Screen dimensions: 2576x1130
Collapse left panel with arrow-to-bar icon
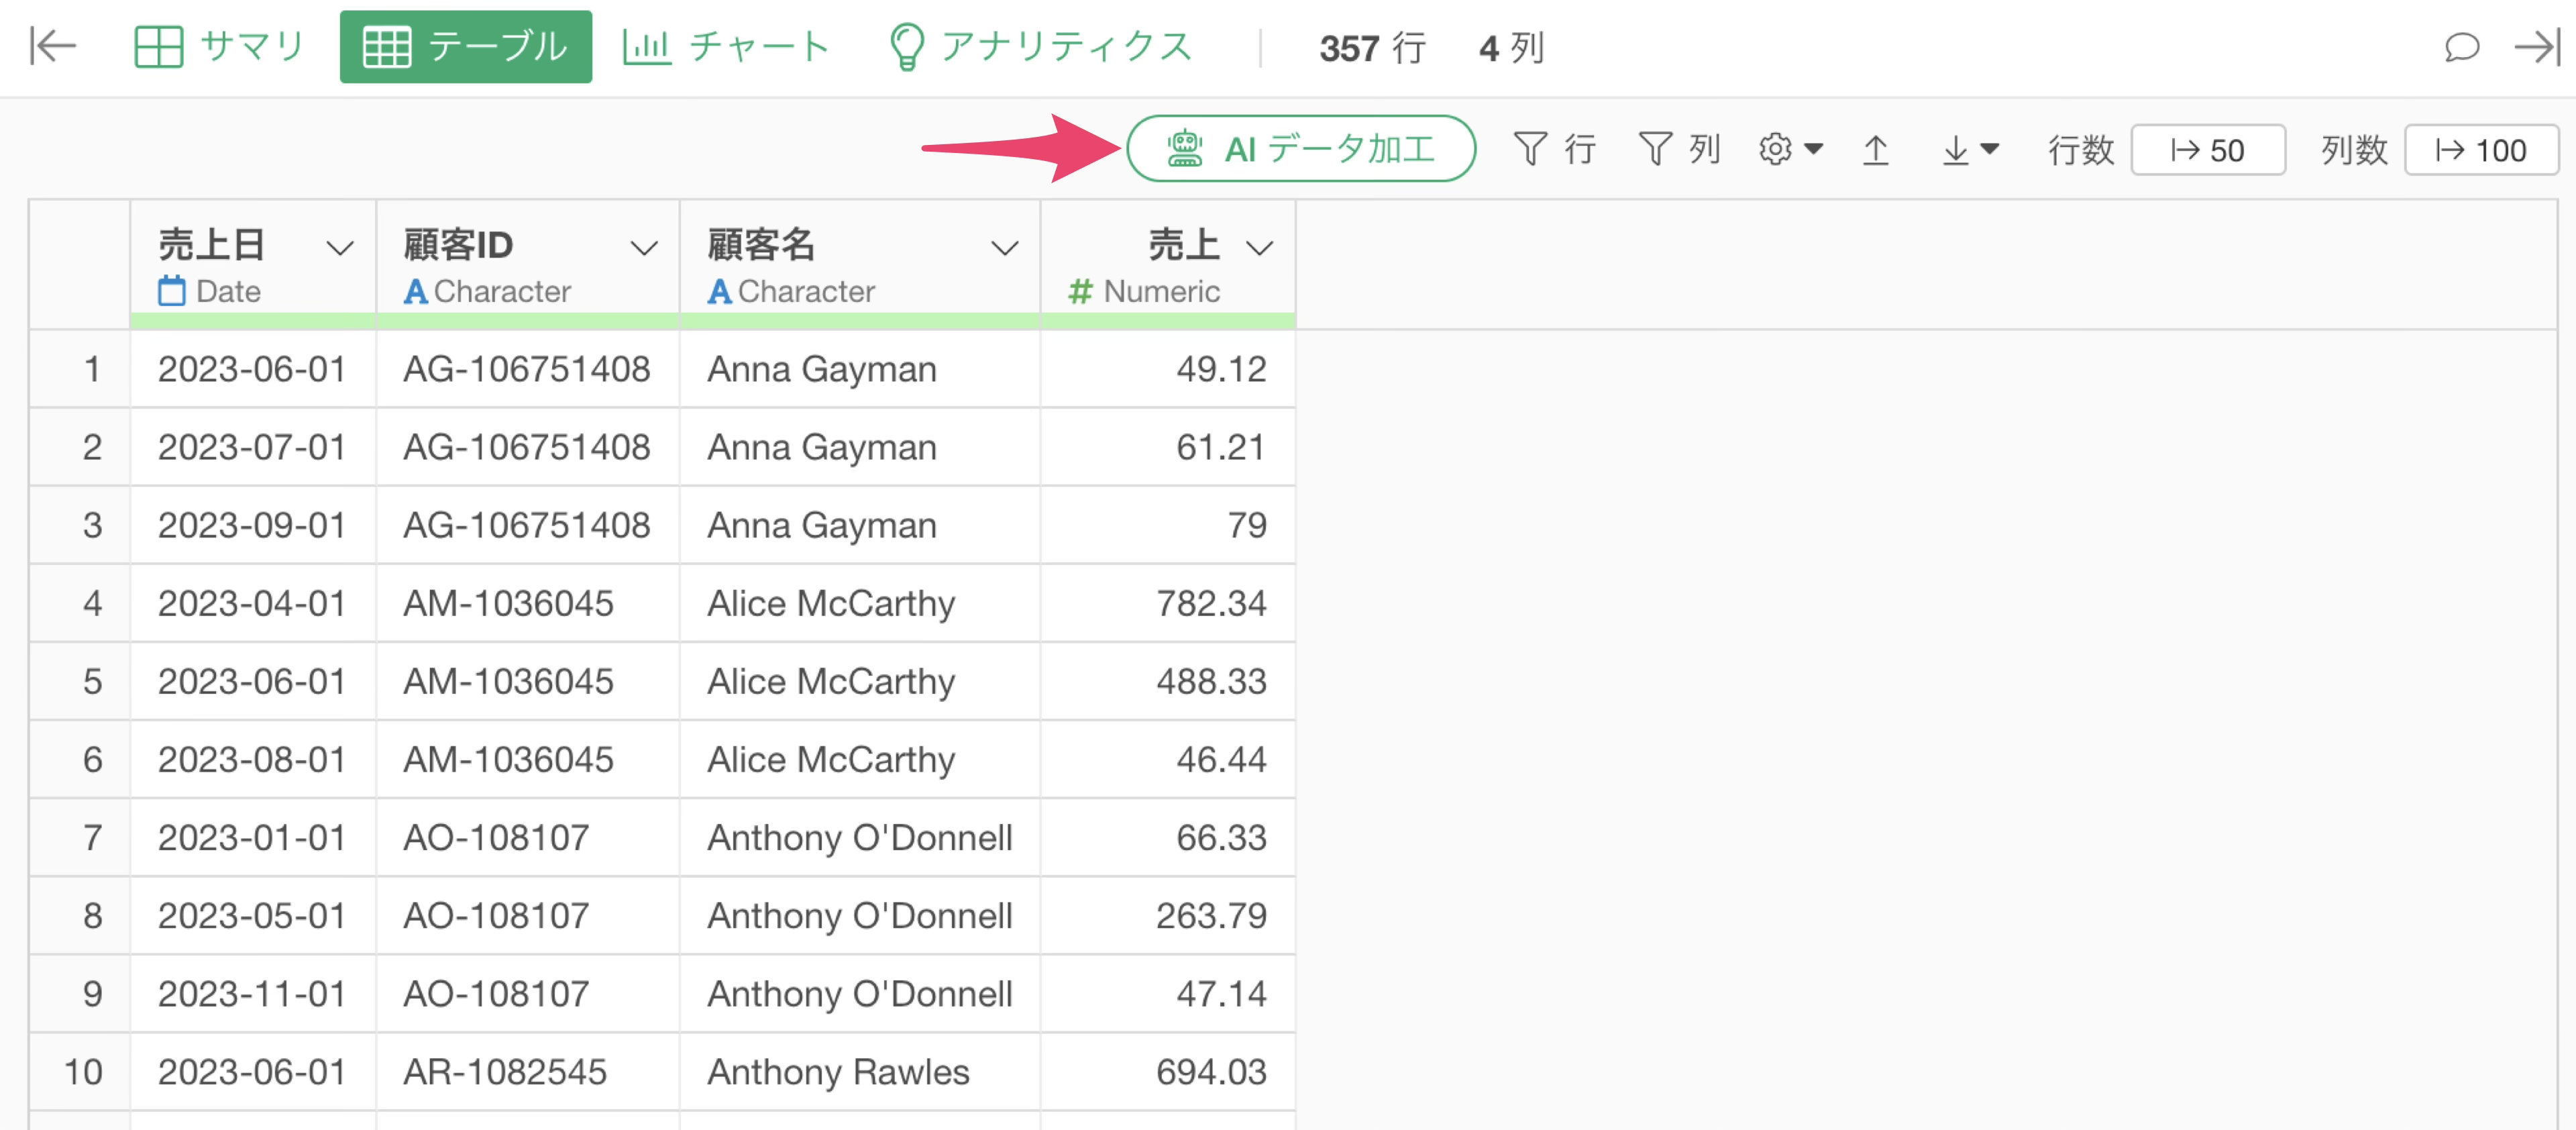tap(53, 46)
